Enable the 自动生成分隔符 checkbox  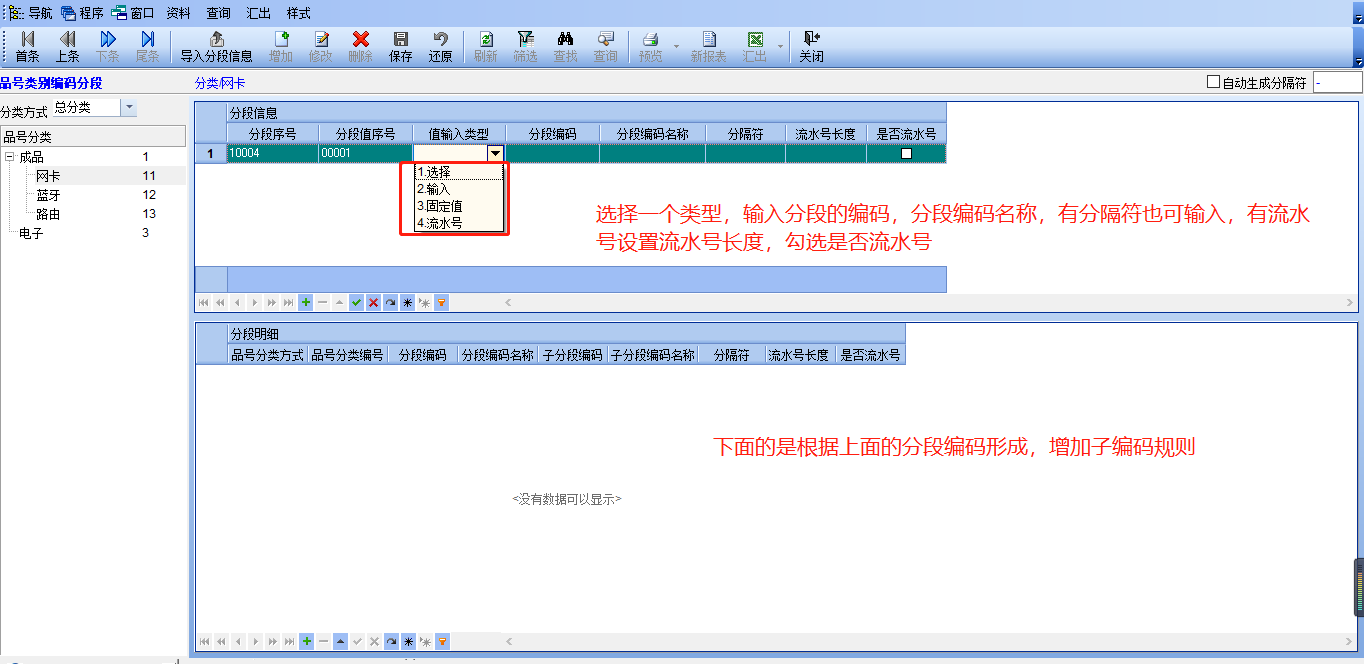click(x=1214, y=83)
